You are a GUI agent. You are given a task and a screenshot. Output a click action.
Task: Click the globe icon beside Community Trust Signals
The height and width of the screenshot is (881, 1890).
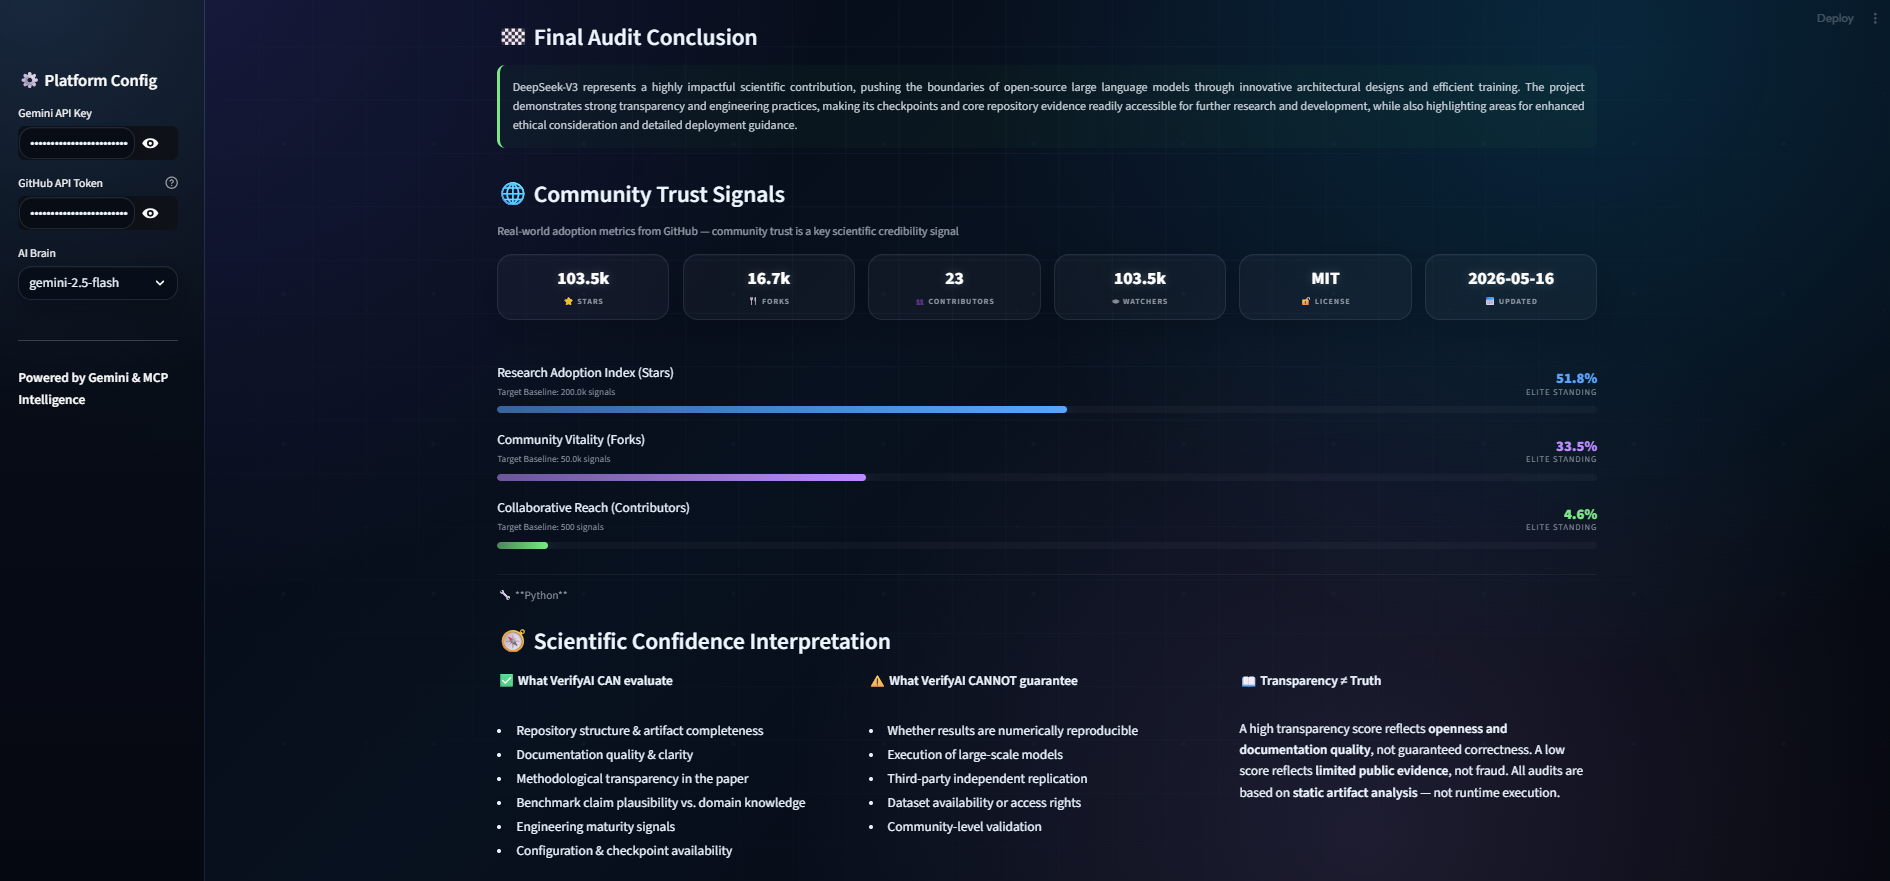513,194
